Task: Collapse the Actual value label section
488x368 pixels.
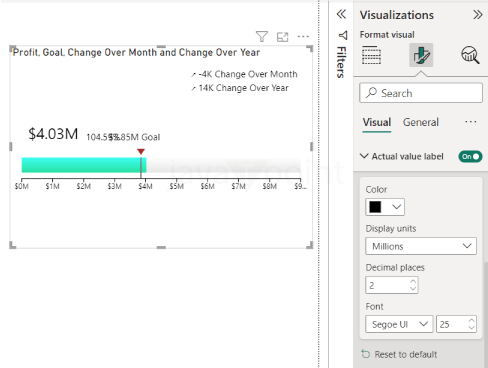Action: [364, 156]
